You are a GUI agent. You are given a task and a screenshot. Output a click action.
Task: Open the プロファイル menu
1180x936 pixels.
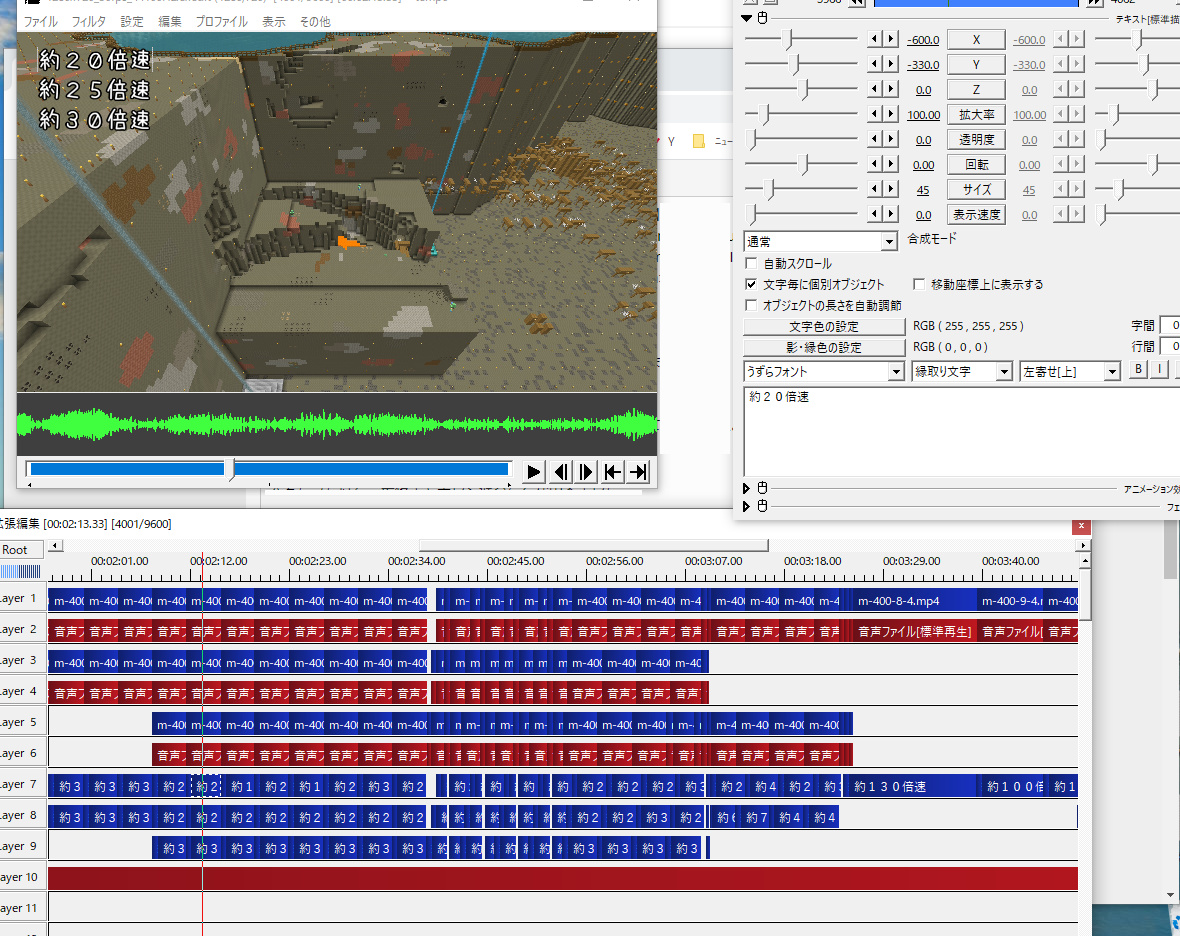[221, 22]
